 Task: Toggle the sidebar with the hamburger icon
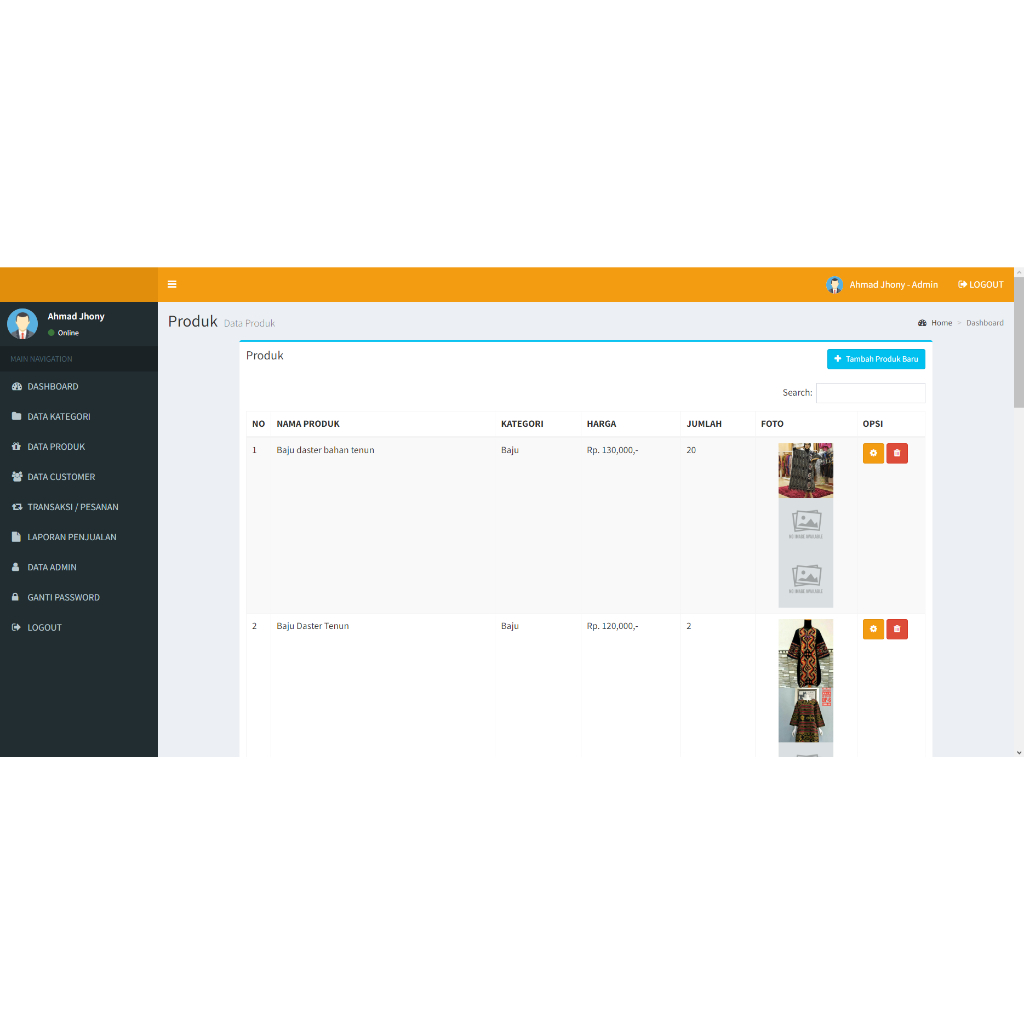point(172,284)
